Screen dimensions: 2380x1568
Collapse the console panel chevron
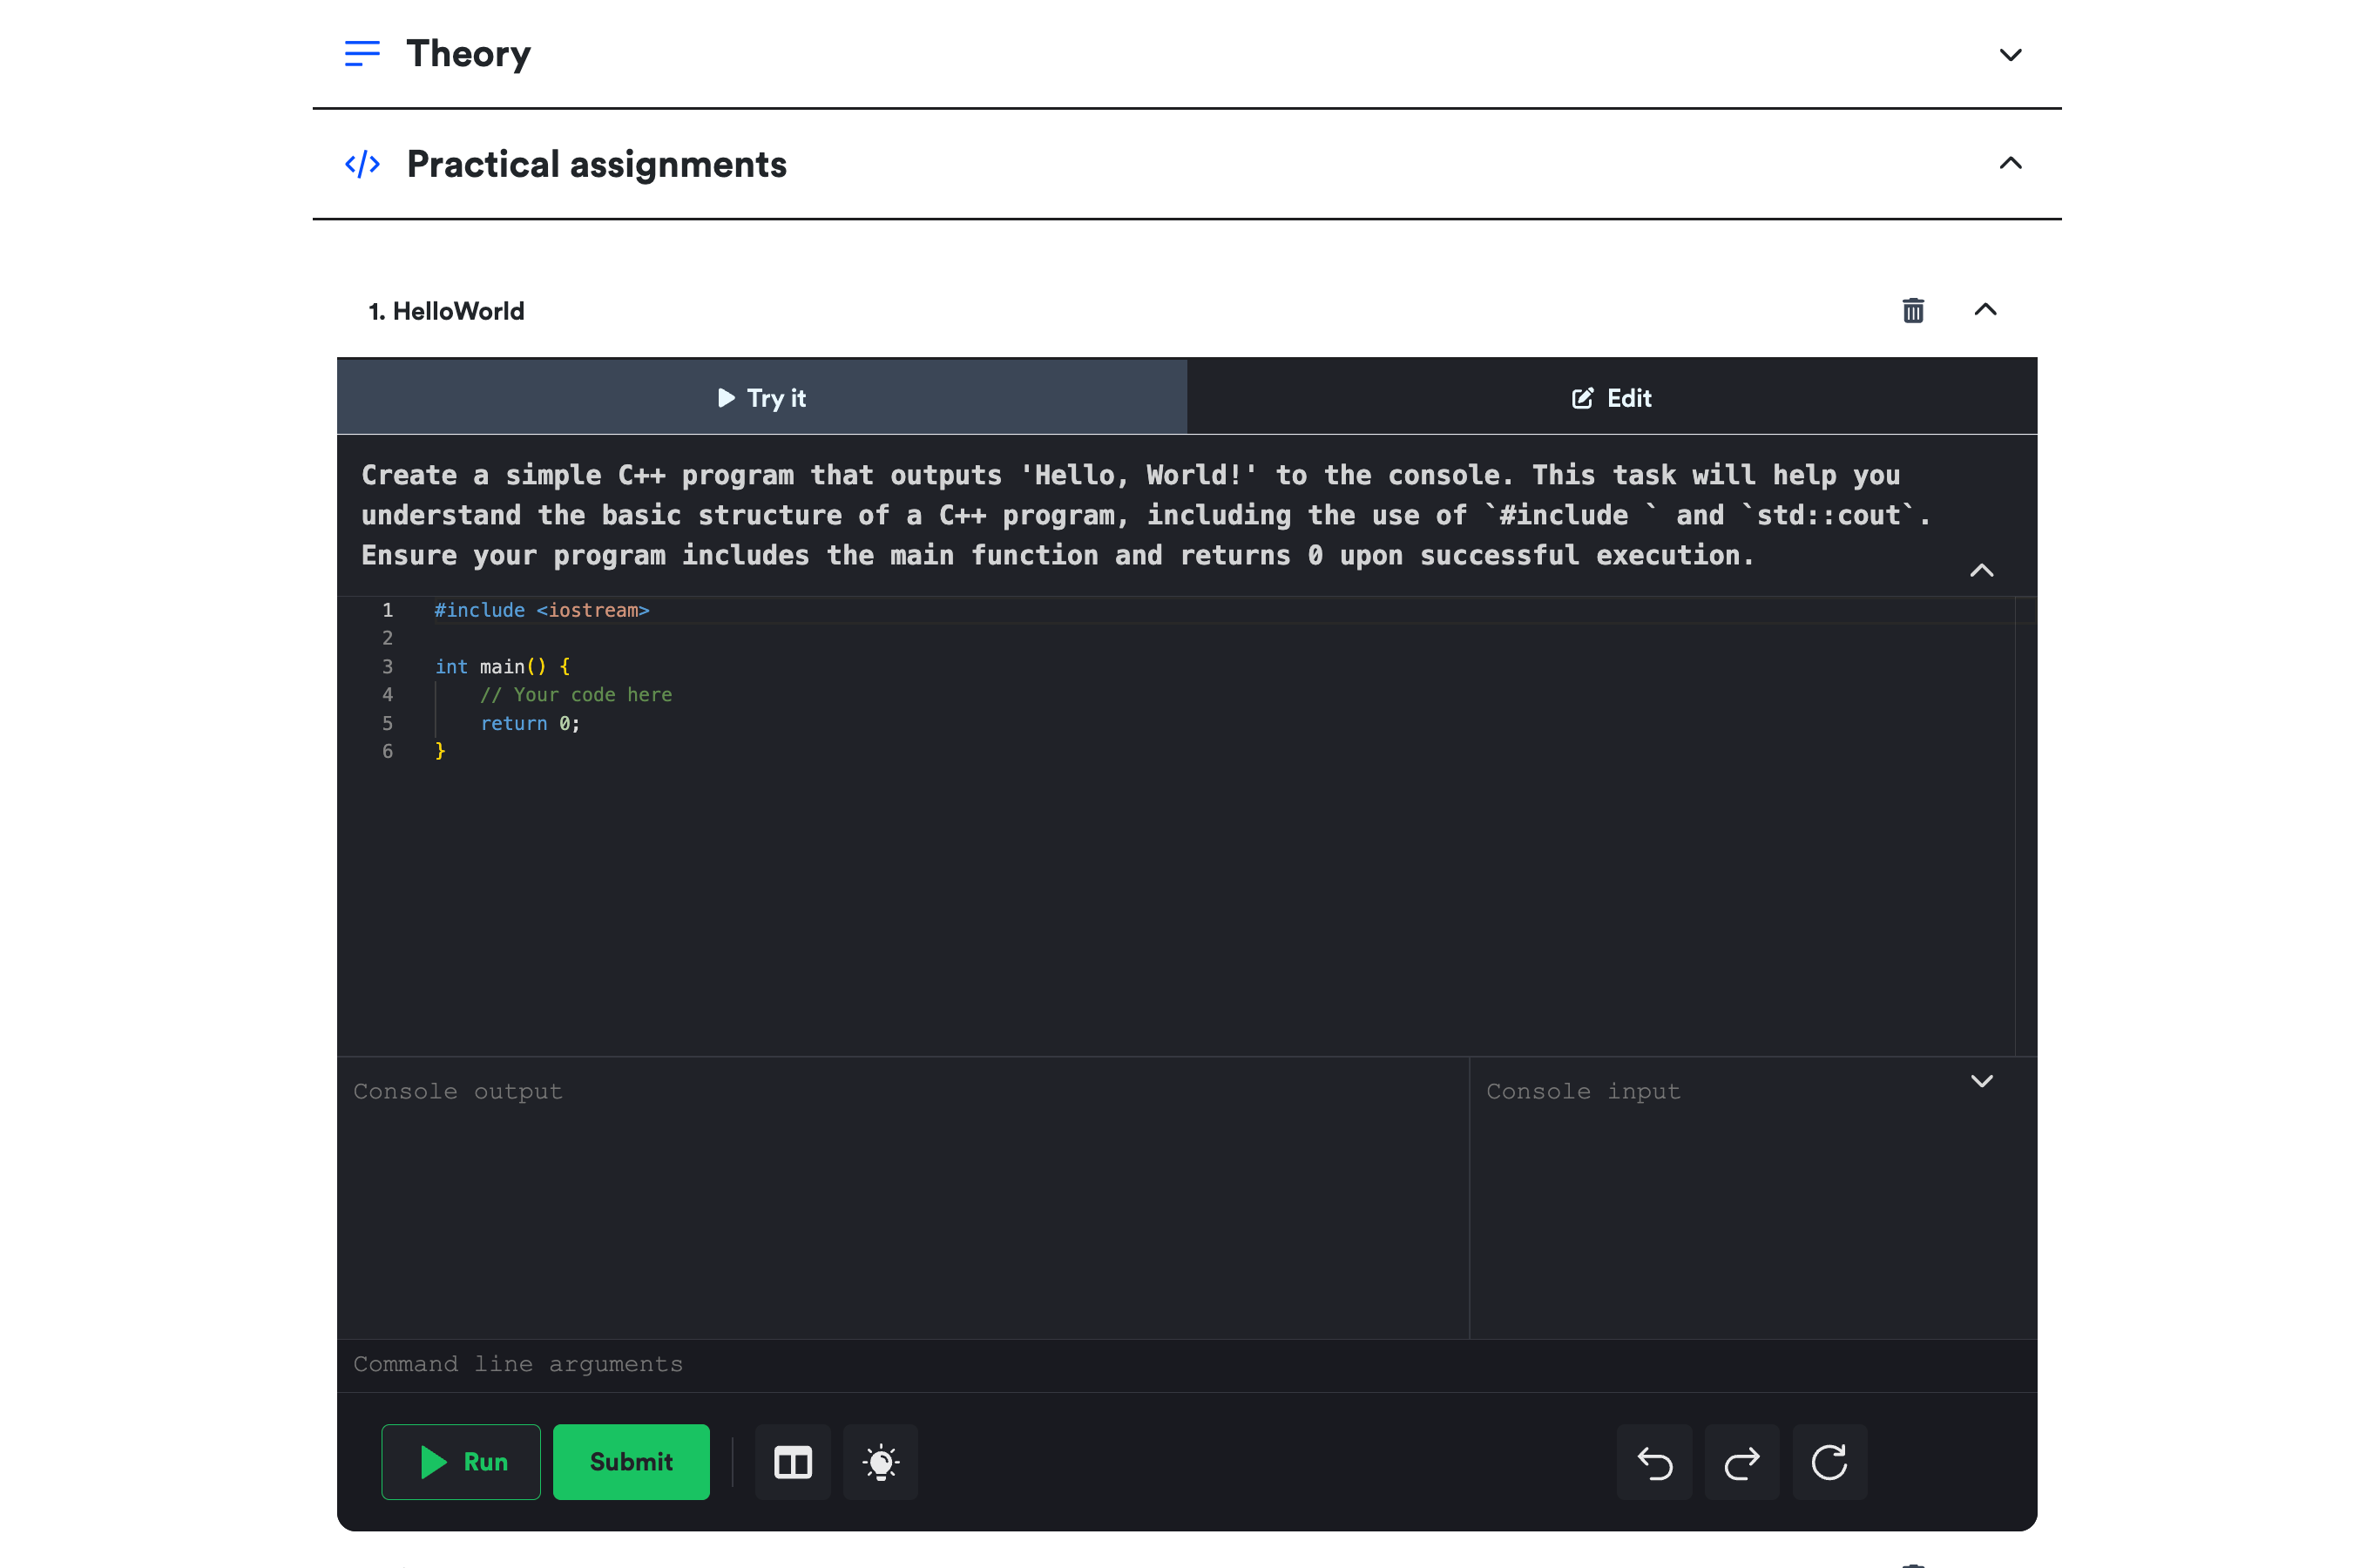pyautogui.click(x=1981, y=1081)
